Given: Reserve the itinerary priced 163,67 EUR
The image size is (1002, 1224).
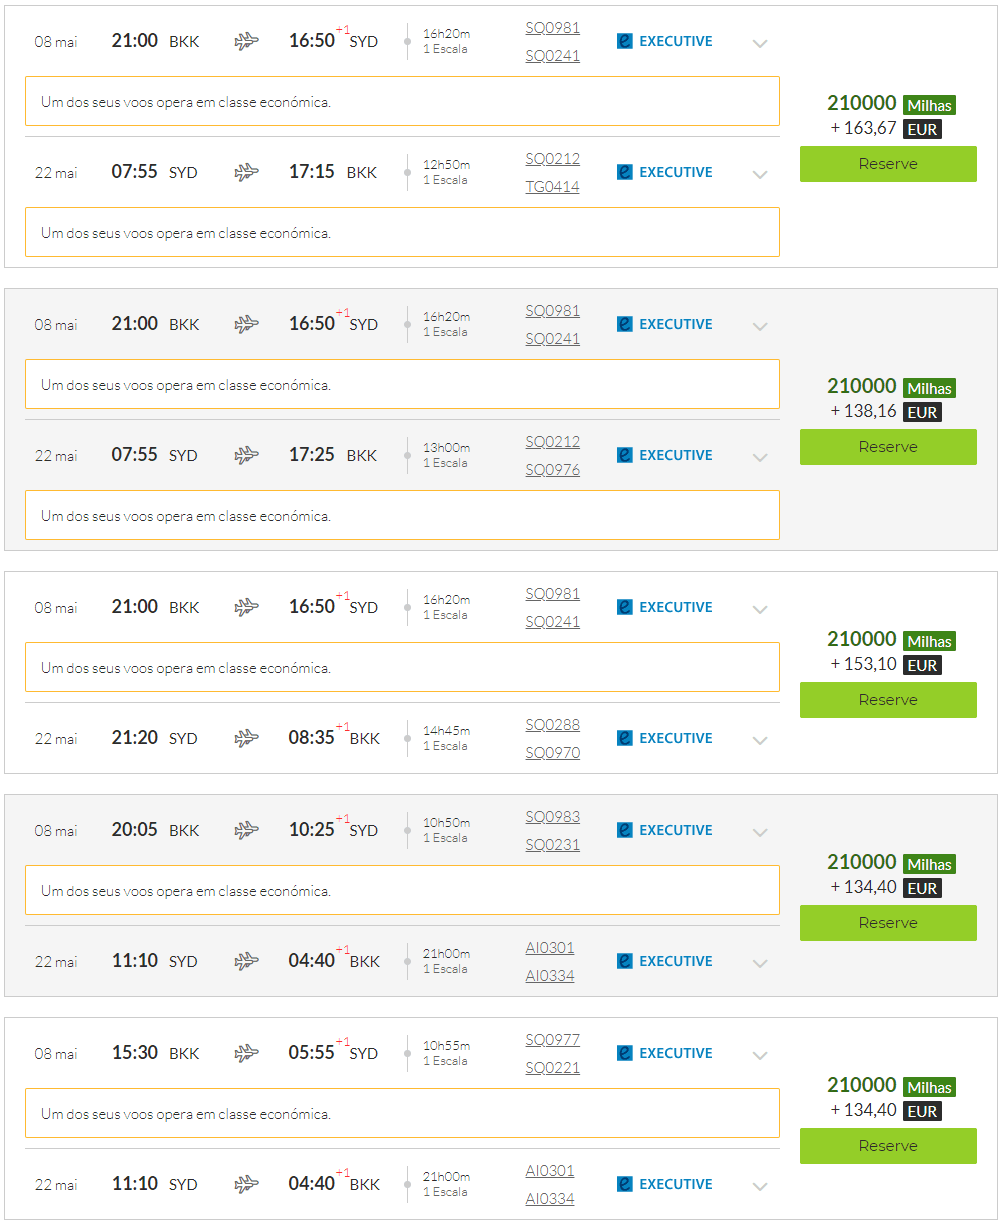Looking at the screenshot, I should [x=888, y=164].
